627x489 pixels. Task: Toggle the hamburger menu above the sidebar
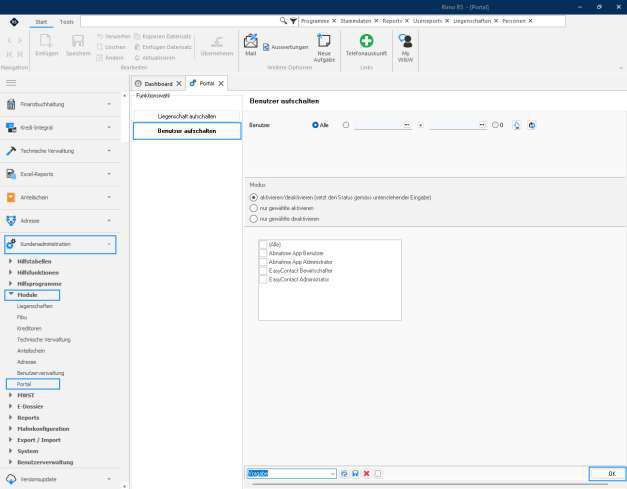pos(11,83)
